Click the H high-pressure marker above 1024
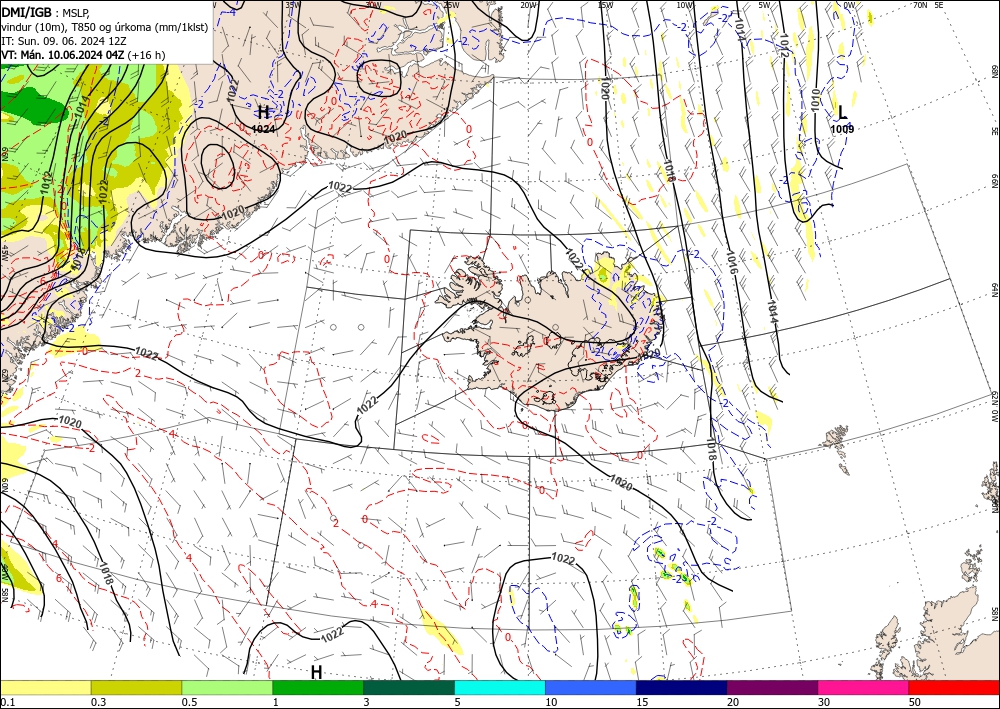Screen dimensions: 1000x709 pyautogui.click(x=263, y=113)
